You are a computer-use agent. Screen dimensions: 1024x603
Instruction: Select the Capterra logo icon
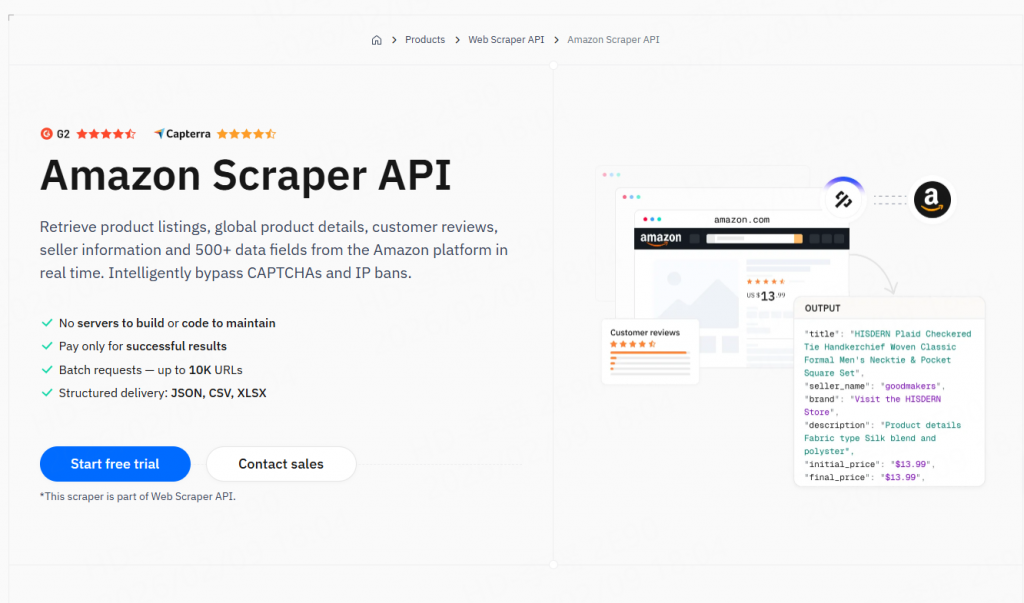(x=158, y=132)
